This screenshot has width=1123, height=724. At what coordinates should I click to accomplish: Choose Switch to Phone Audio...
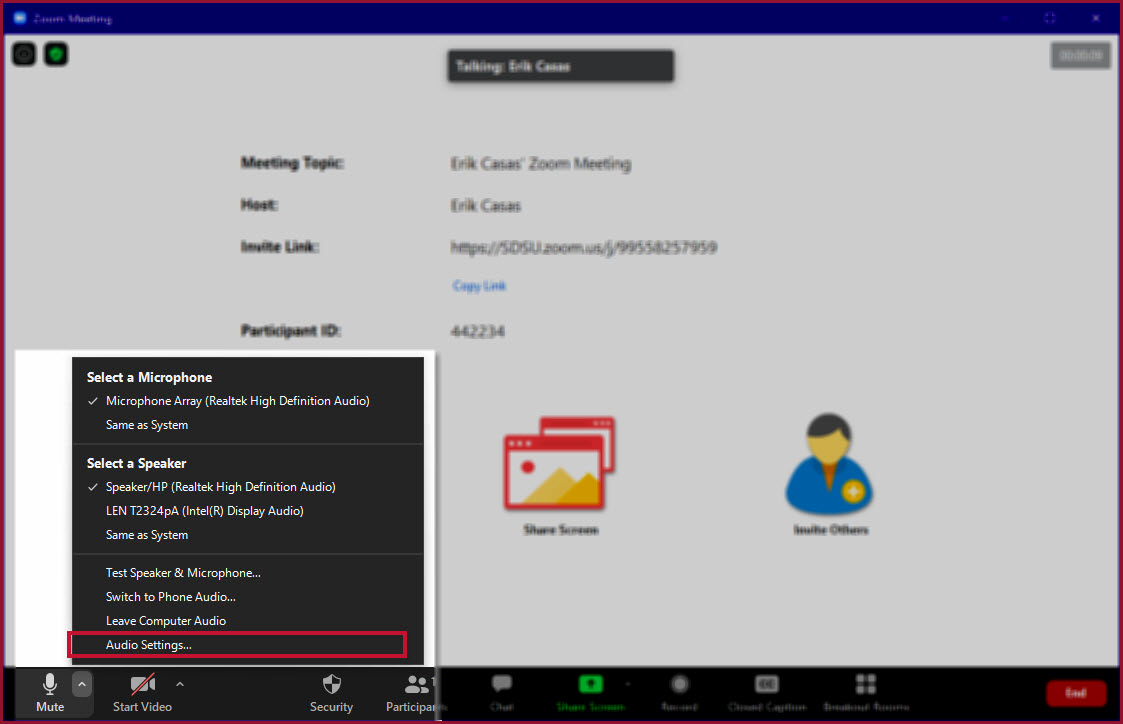[248, 597]
